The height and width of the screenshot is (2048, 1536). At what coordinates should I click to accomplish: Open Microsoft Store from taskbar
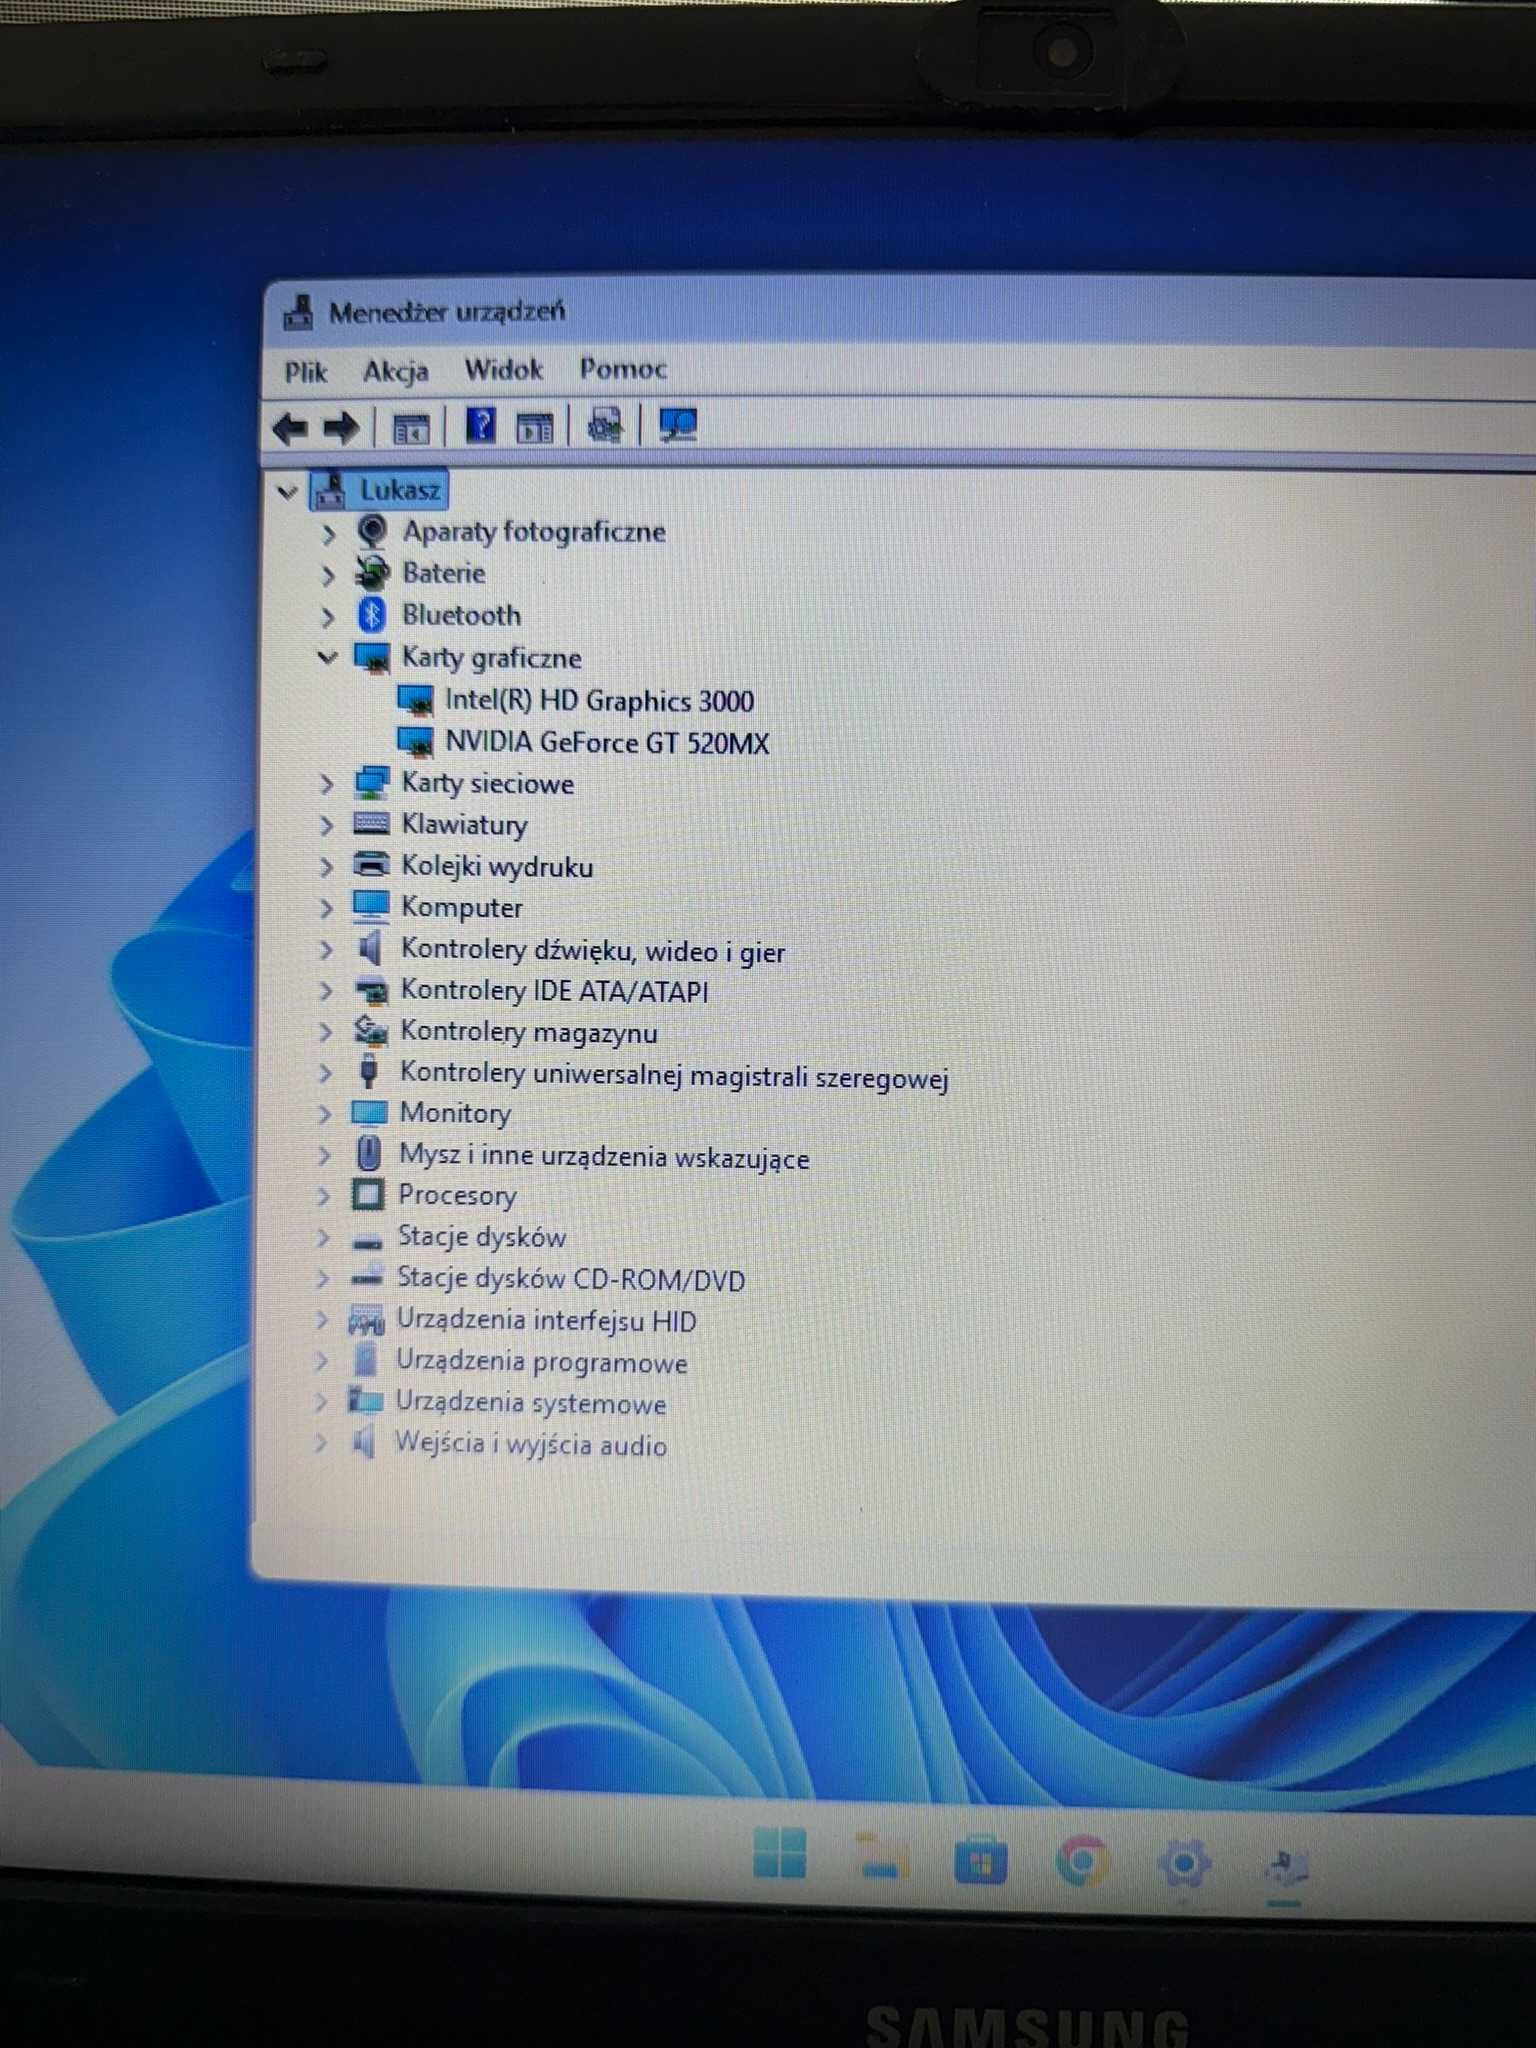980,1861
